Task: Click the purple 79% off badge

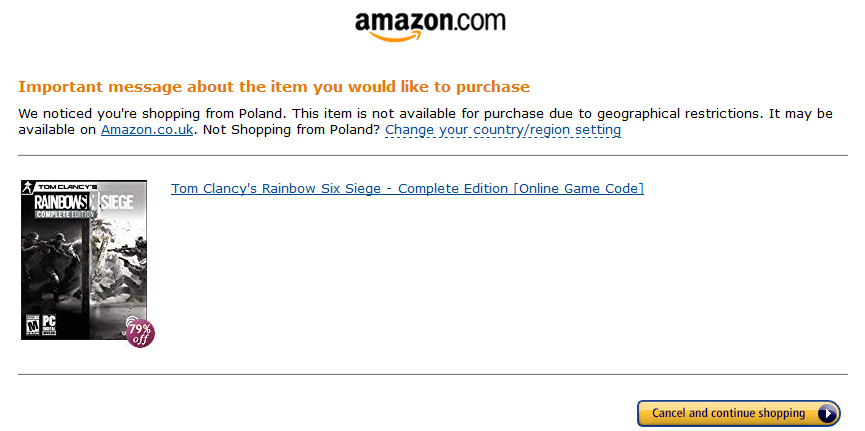Action: (x=140, y=333)
